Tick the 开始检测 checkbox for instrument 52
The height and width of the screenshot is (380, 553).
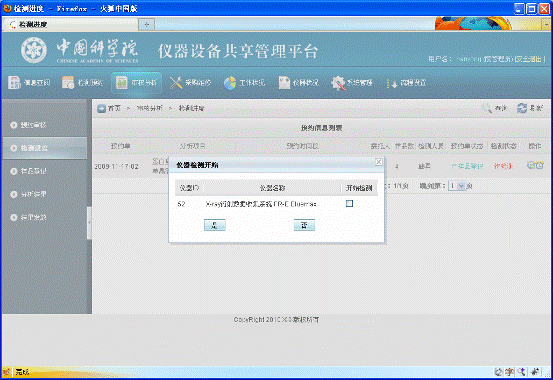[349, 204]
